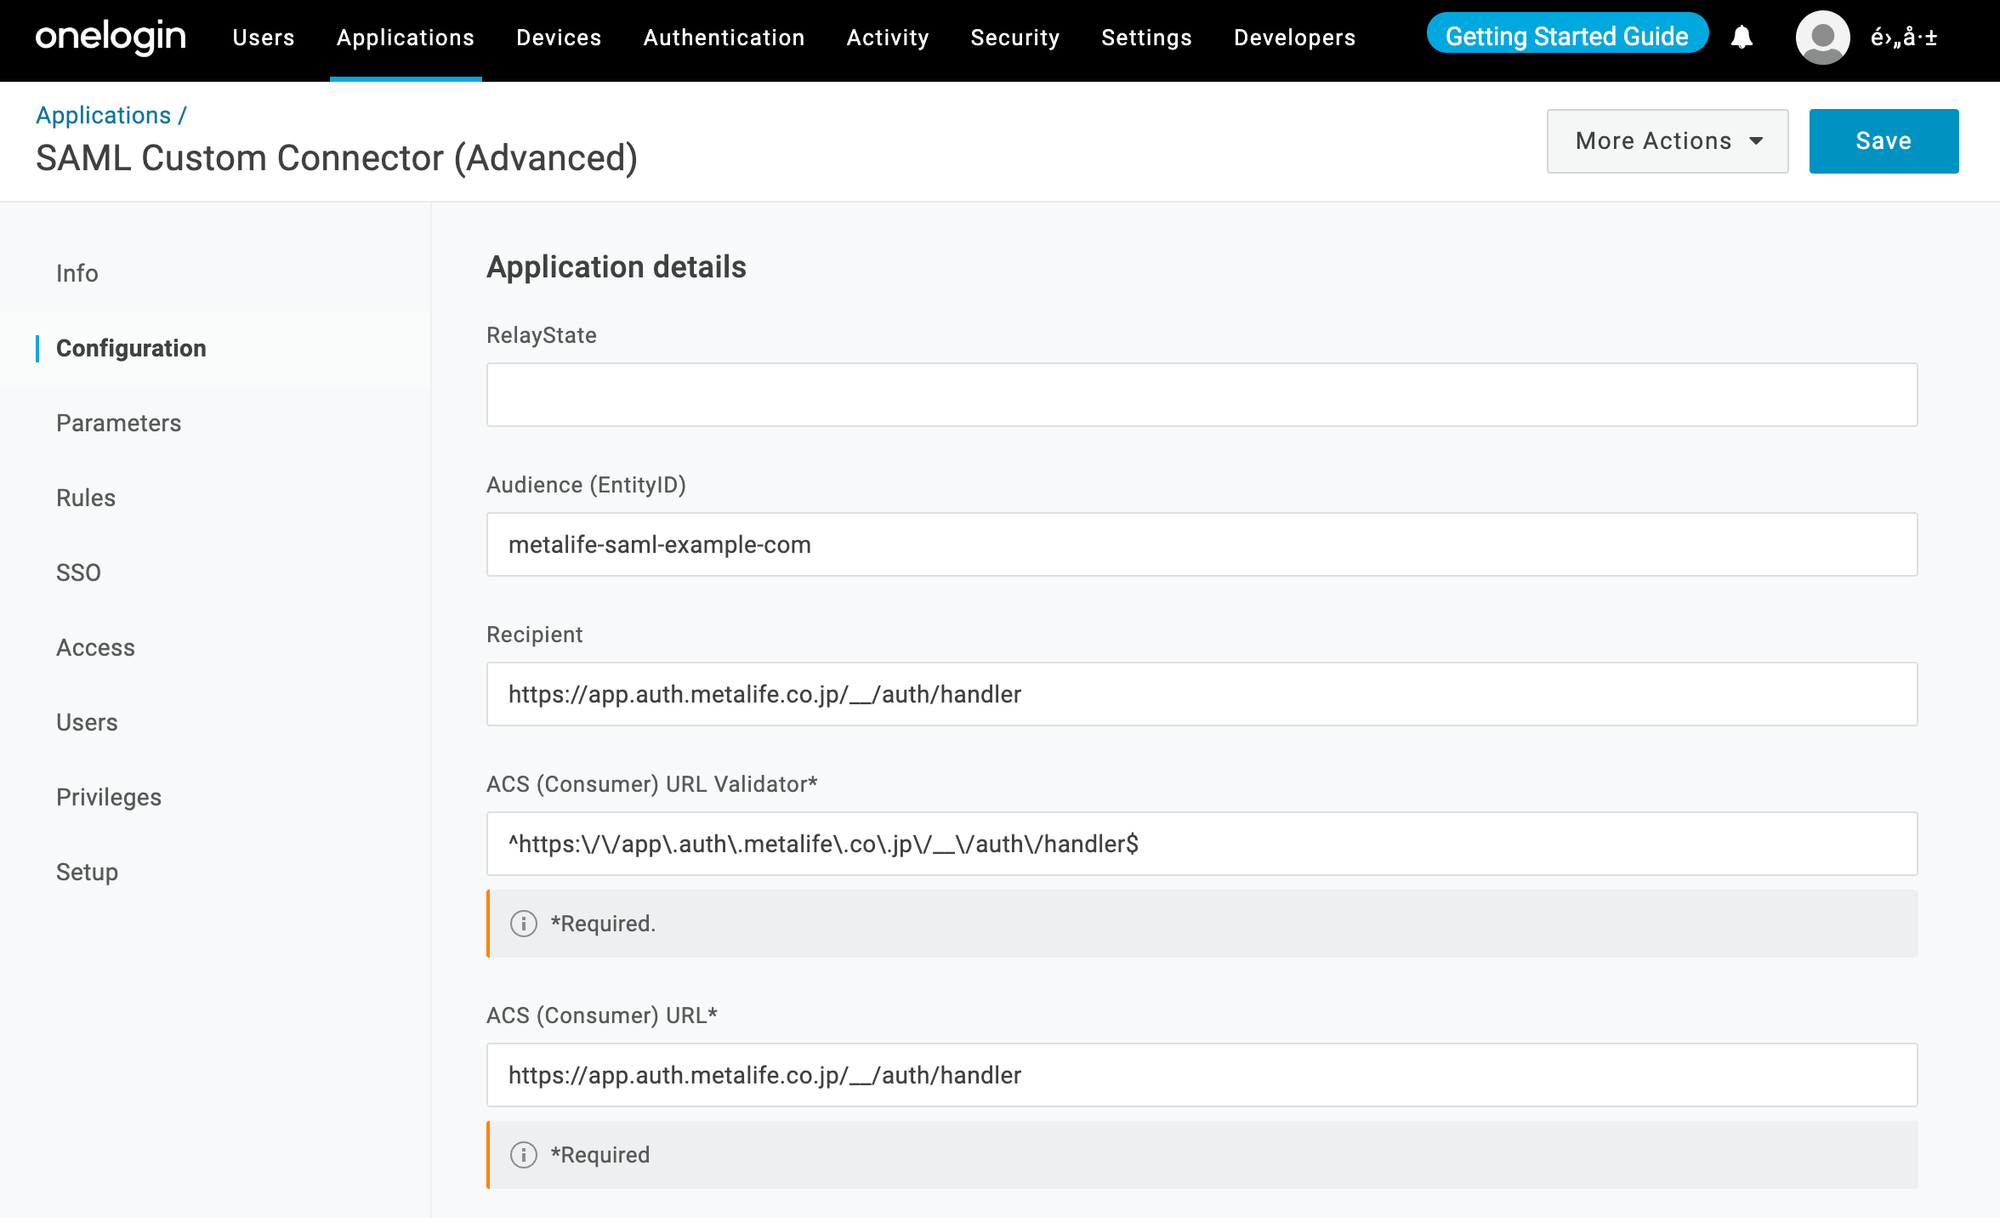Click the Audience (EntityID) field

tap(1202, 545)
